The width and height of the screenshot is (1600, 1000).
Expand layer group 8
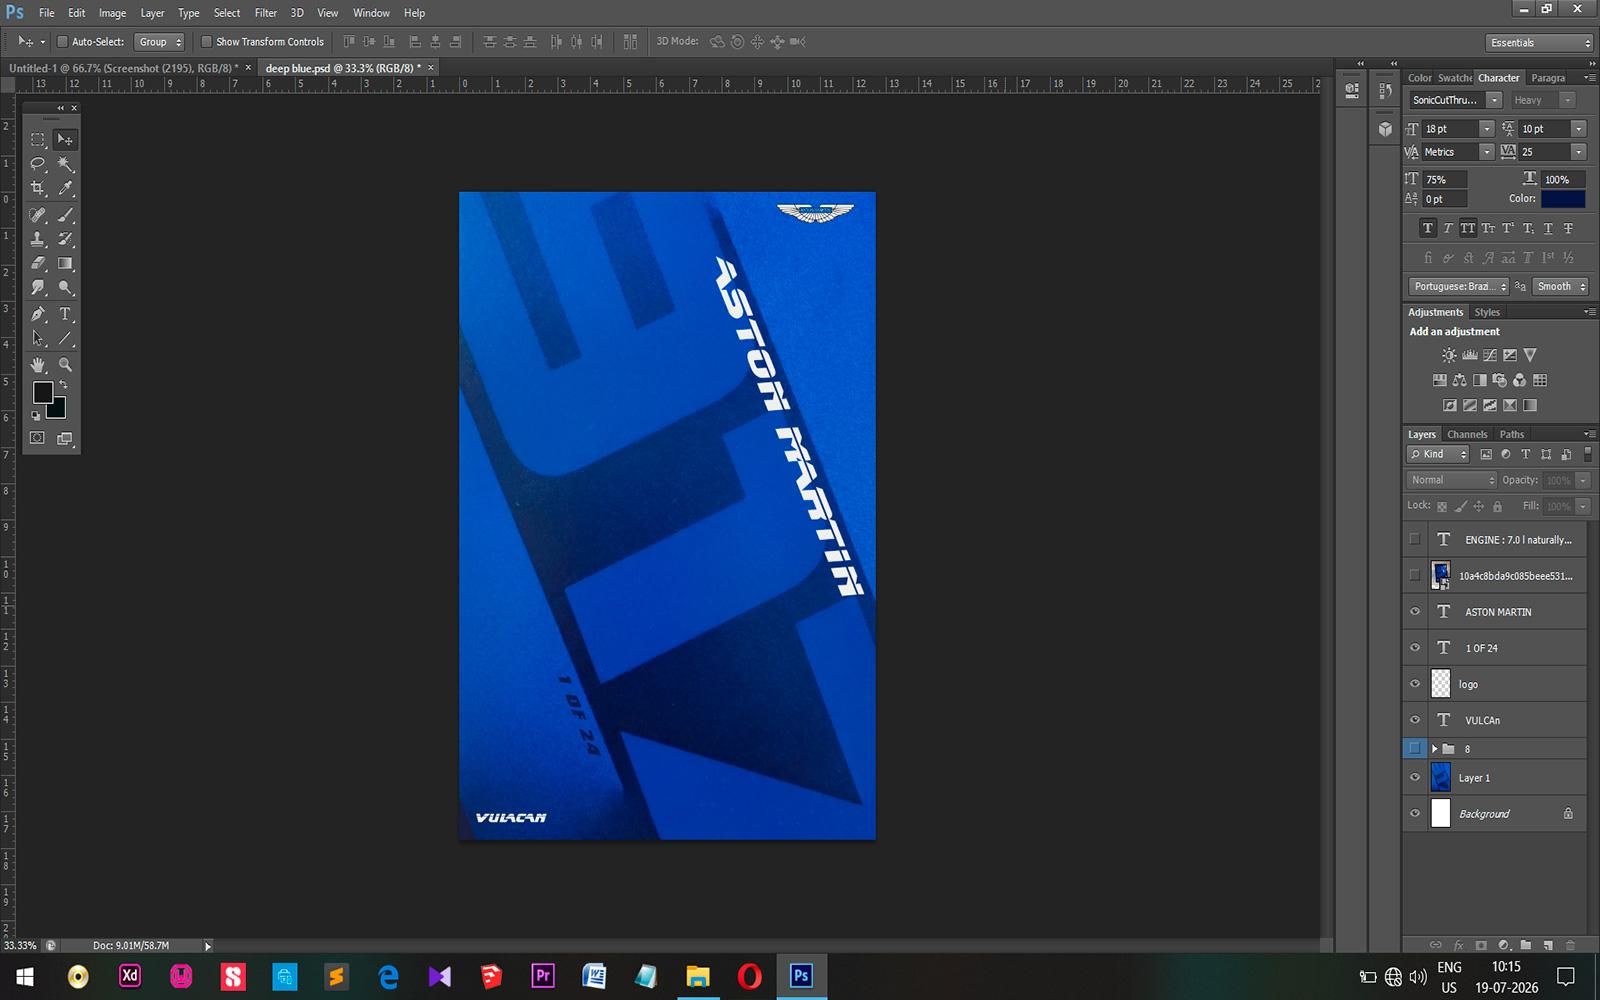(1434, 749)
